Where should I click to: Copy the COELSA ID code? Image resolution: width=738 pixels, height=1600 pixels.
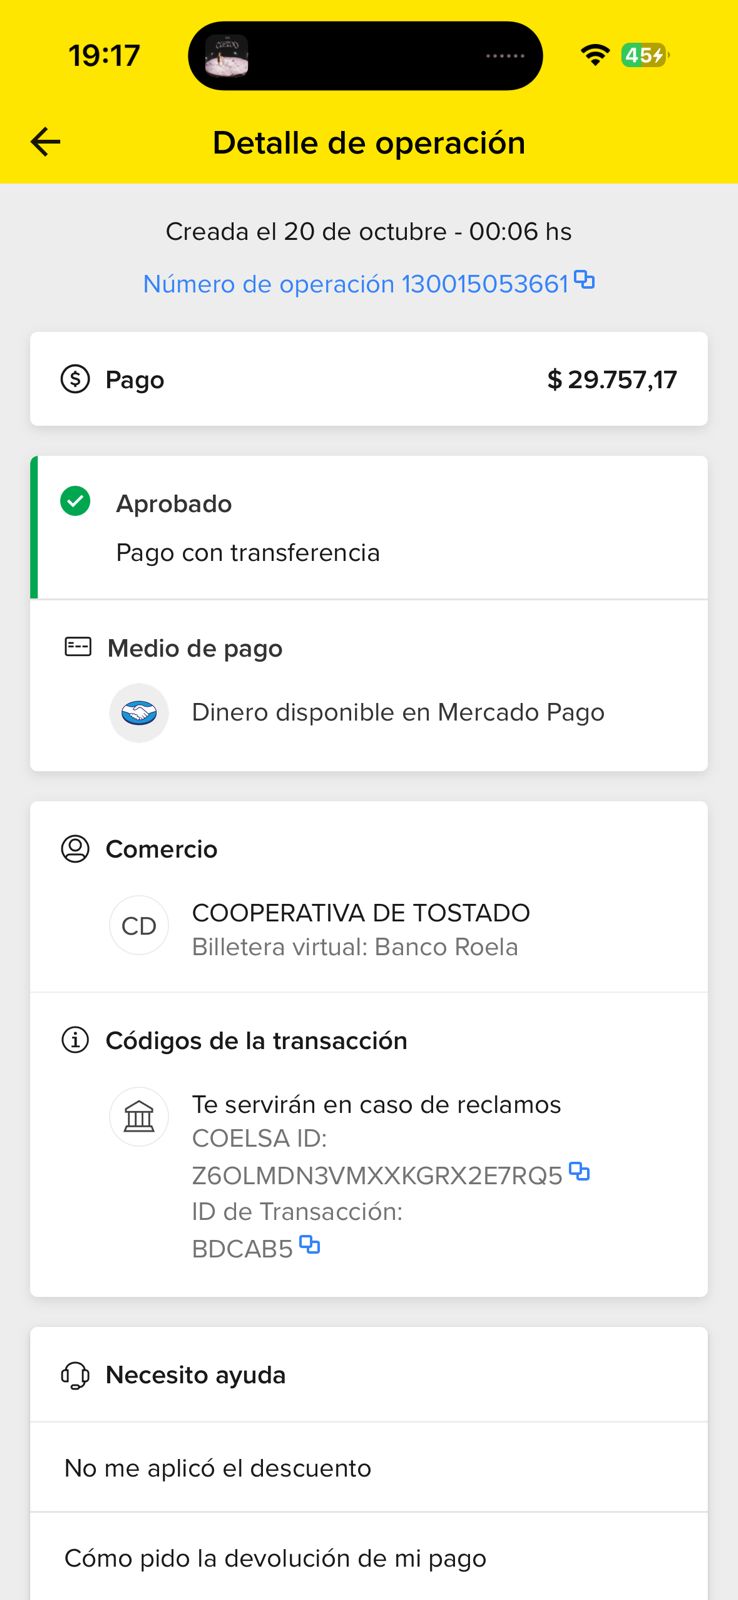(579, 1171)
